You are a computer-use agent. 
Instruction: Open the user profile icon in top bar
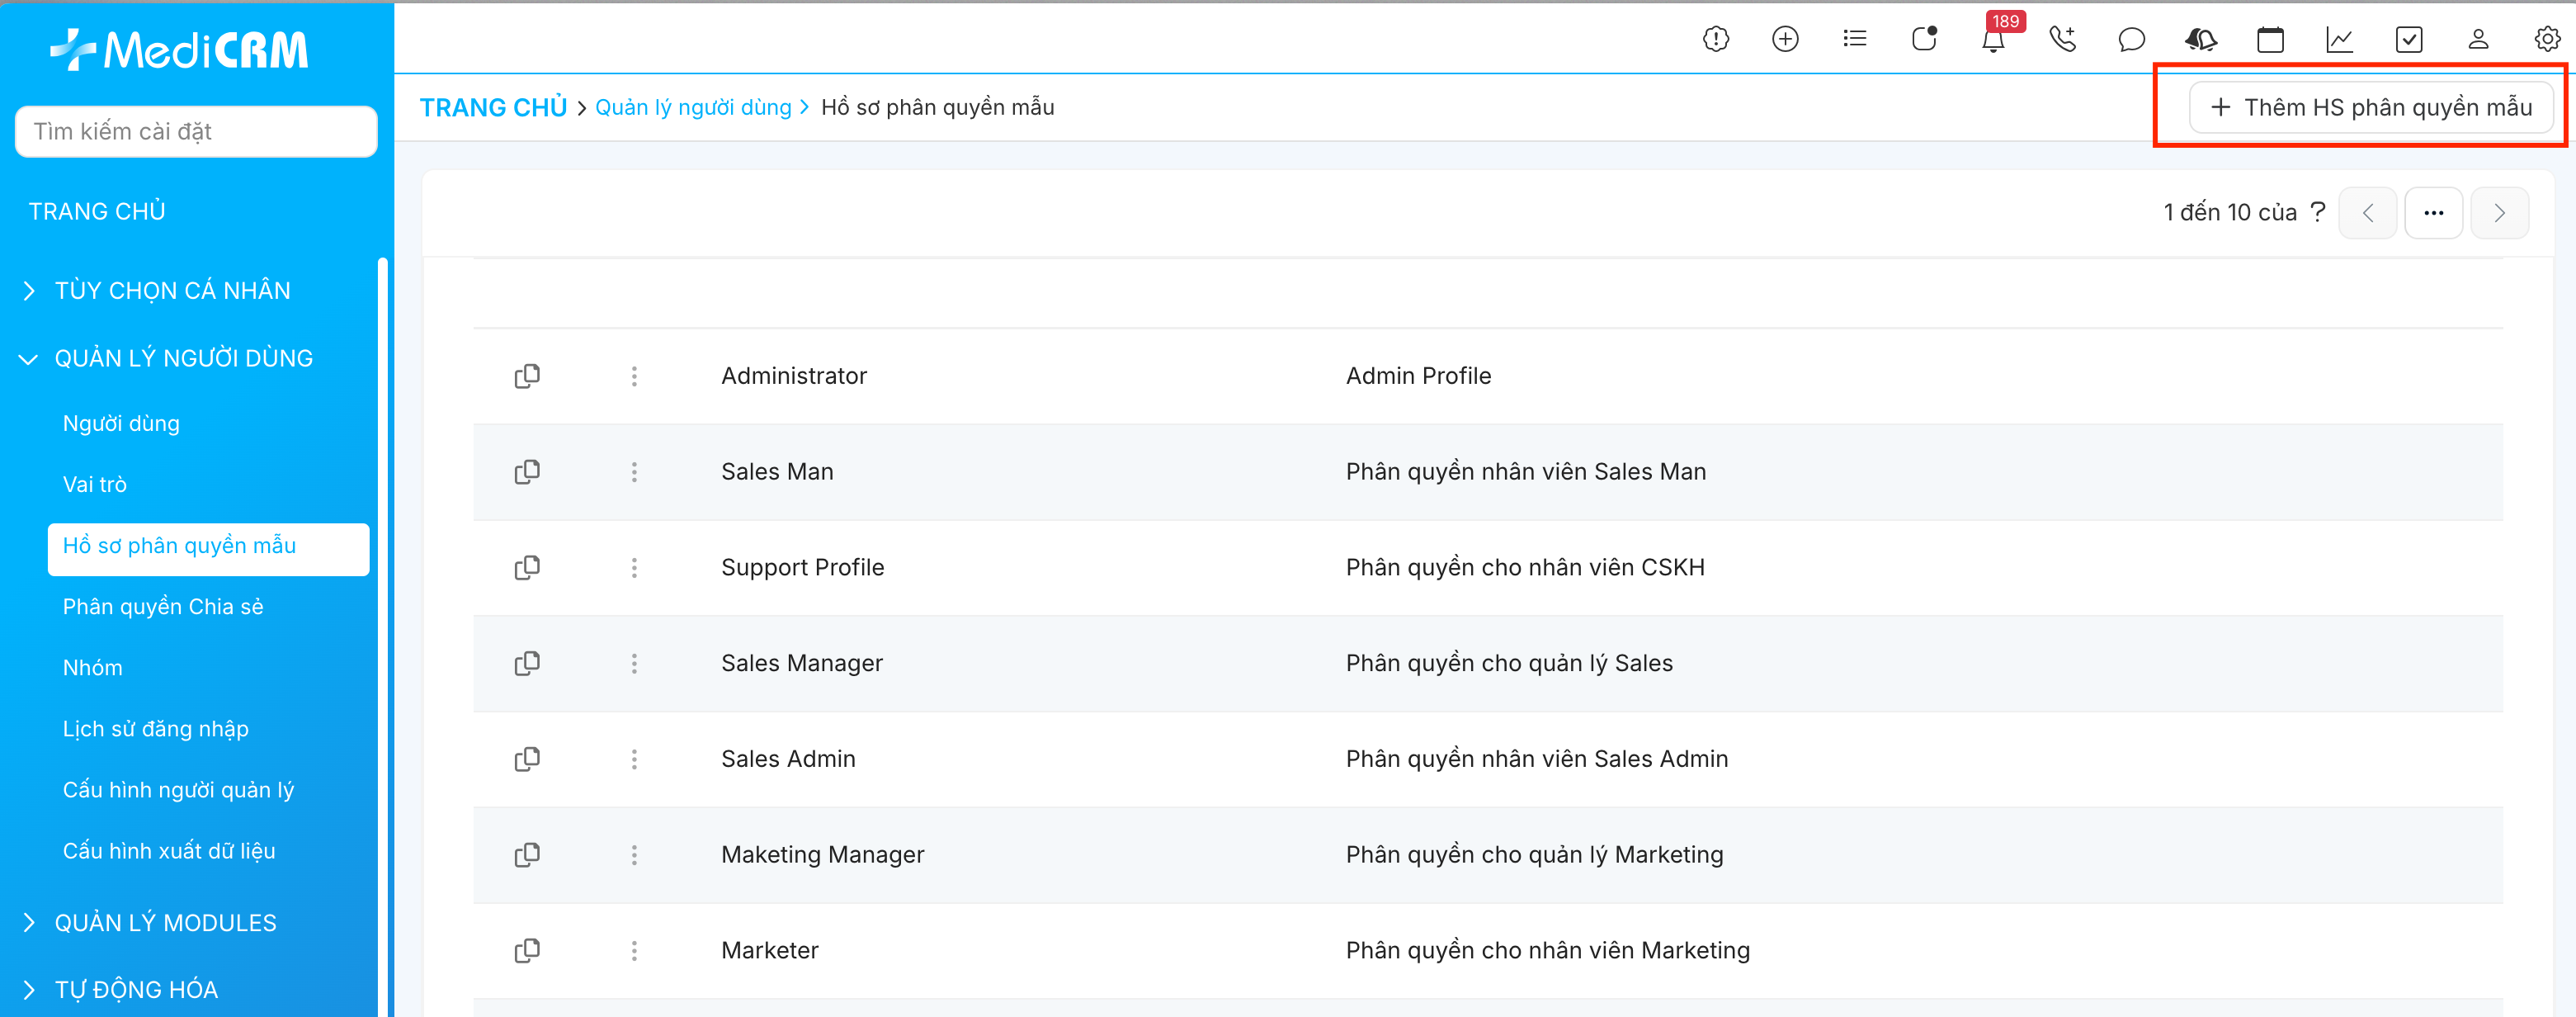[x=2477, y=40]
